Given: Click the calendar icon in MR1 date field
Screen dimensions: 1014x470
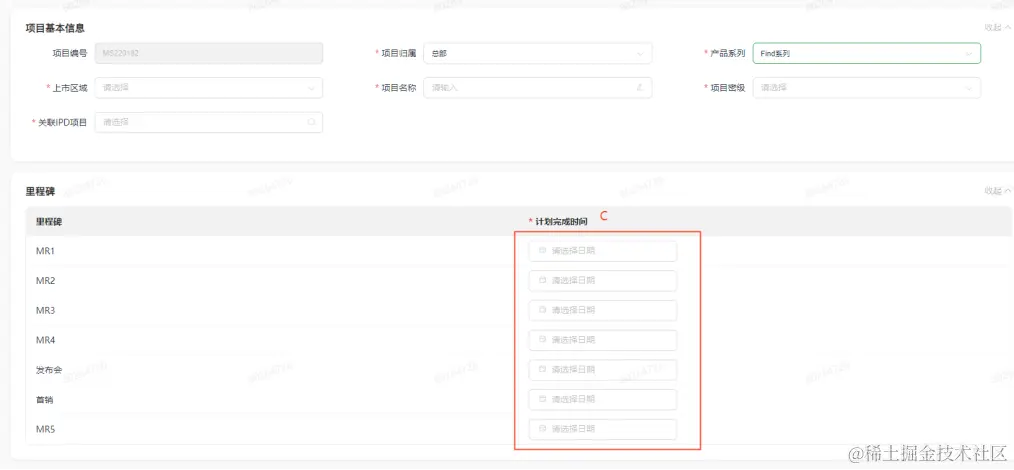Looking at the screenshot, I should coord(543,250).
